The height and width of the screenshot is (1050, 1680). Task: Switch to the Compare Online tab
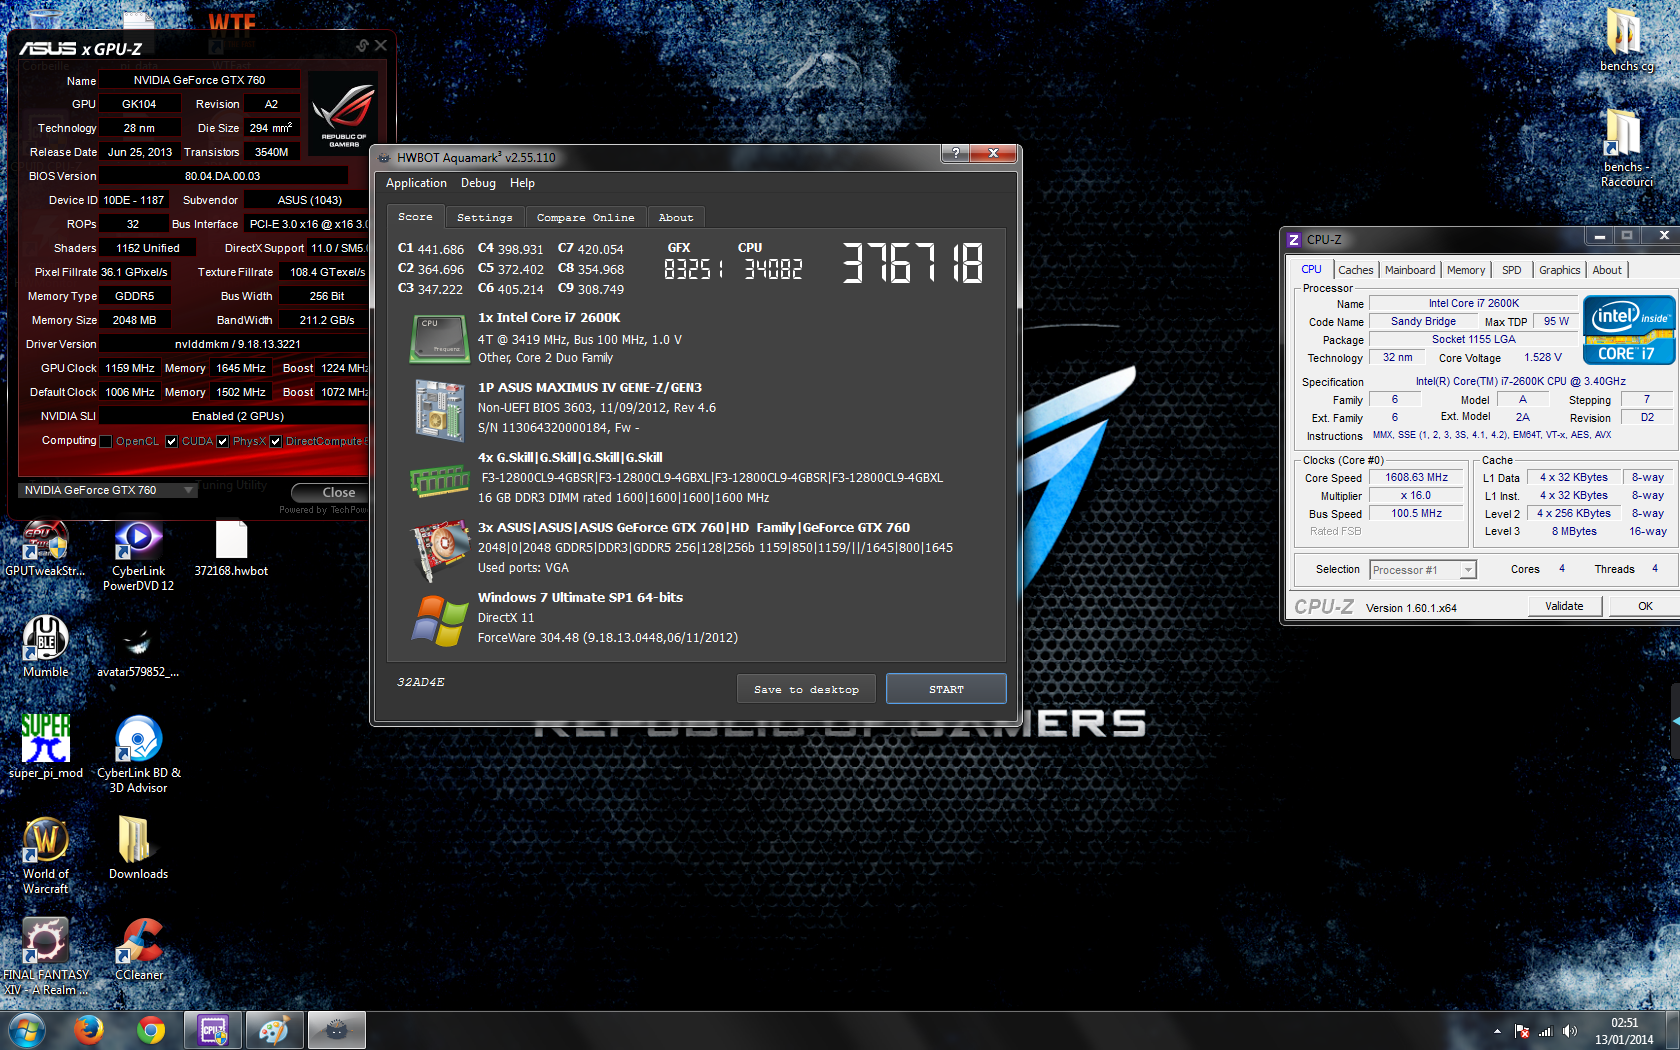coord(585,217)
